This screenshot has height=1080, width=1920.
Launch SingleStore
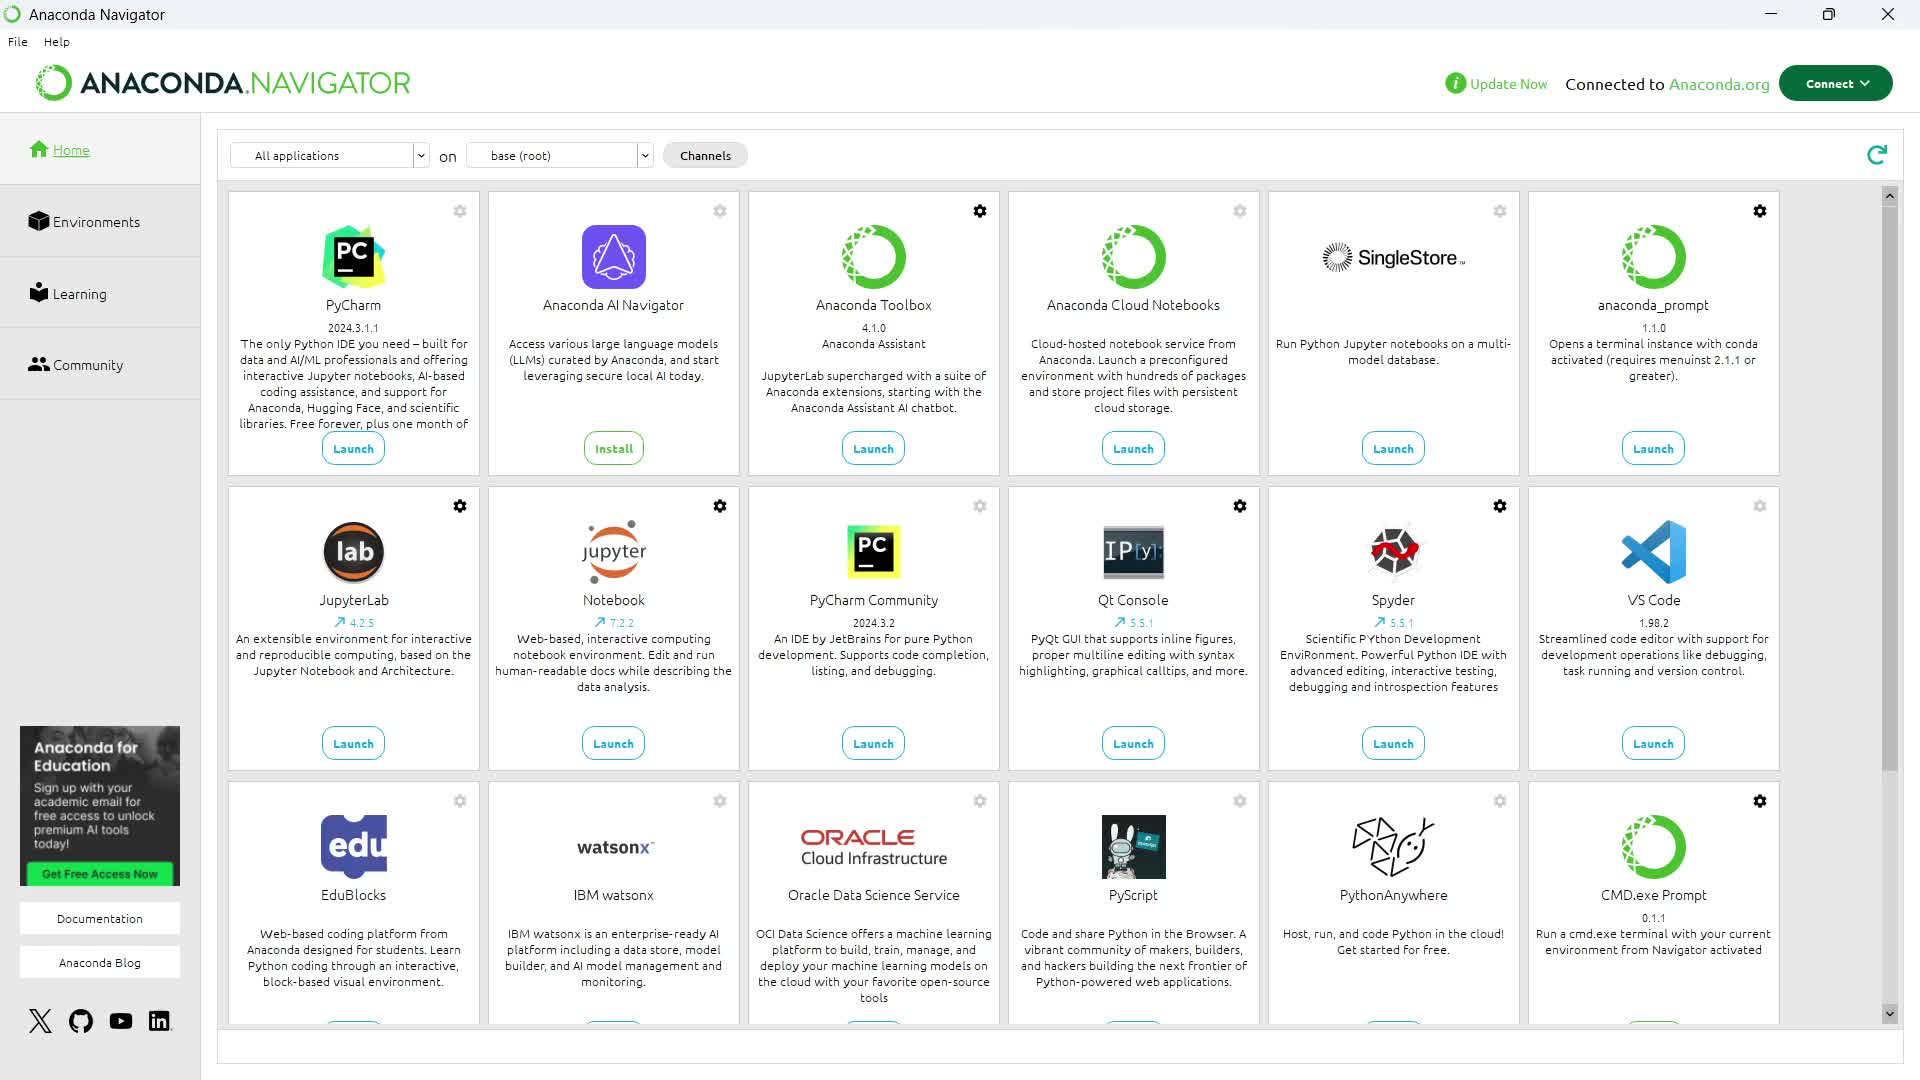coord(1394,449)
